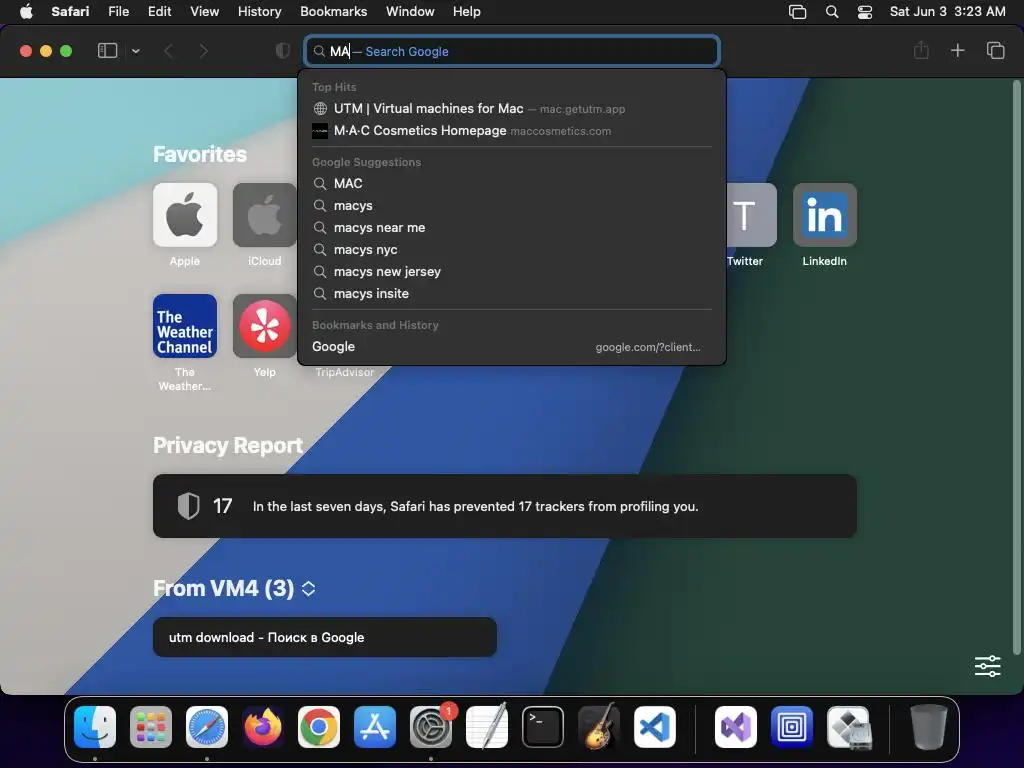Open Spotlight search in menu bar
The width and height of the screenshot is (1024, 768).
point(831,12)
